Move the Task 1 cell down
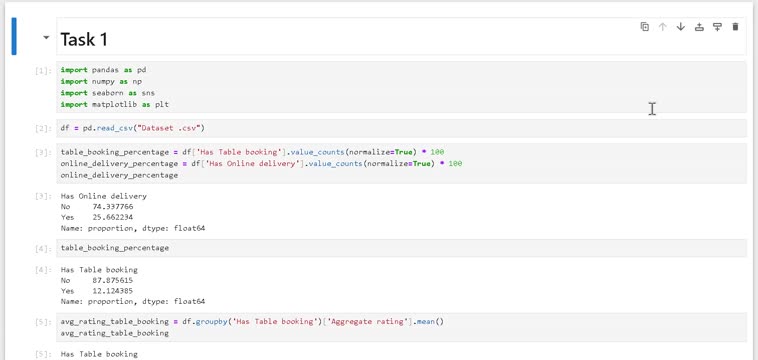This screenshot has width=758, height=360. (681, 27)
